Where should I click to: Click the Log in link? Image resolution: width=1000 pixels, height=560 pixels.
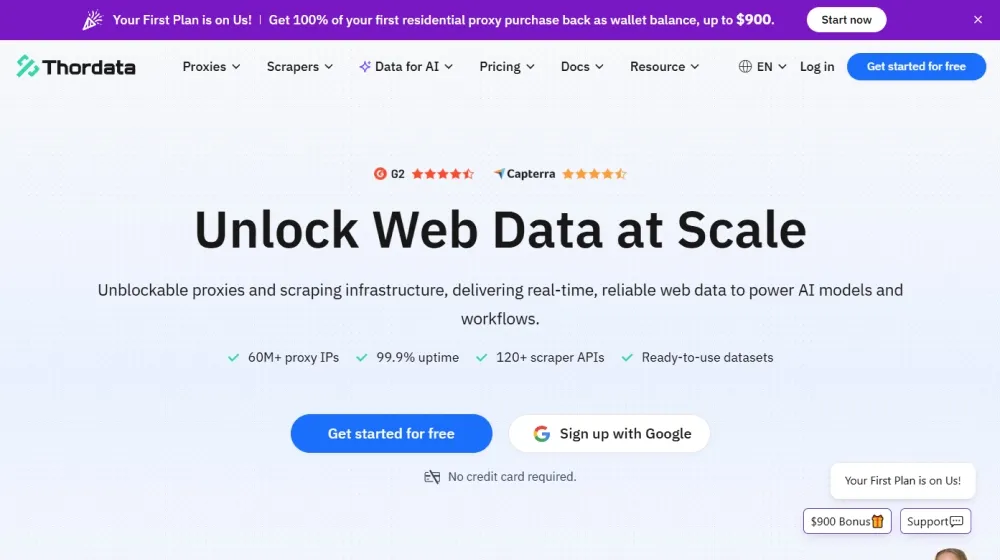point(817,67)
